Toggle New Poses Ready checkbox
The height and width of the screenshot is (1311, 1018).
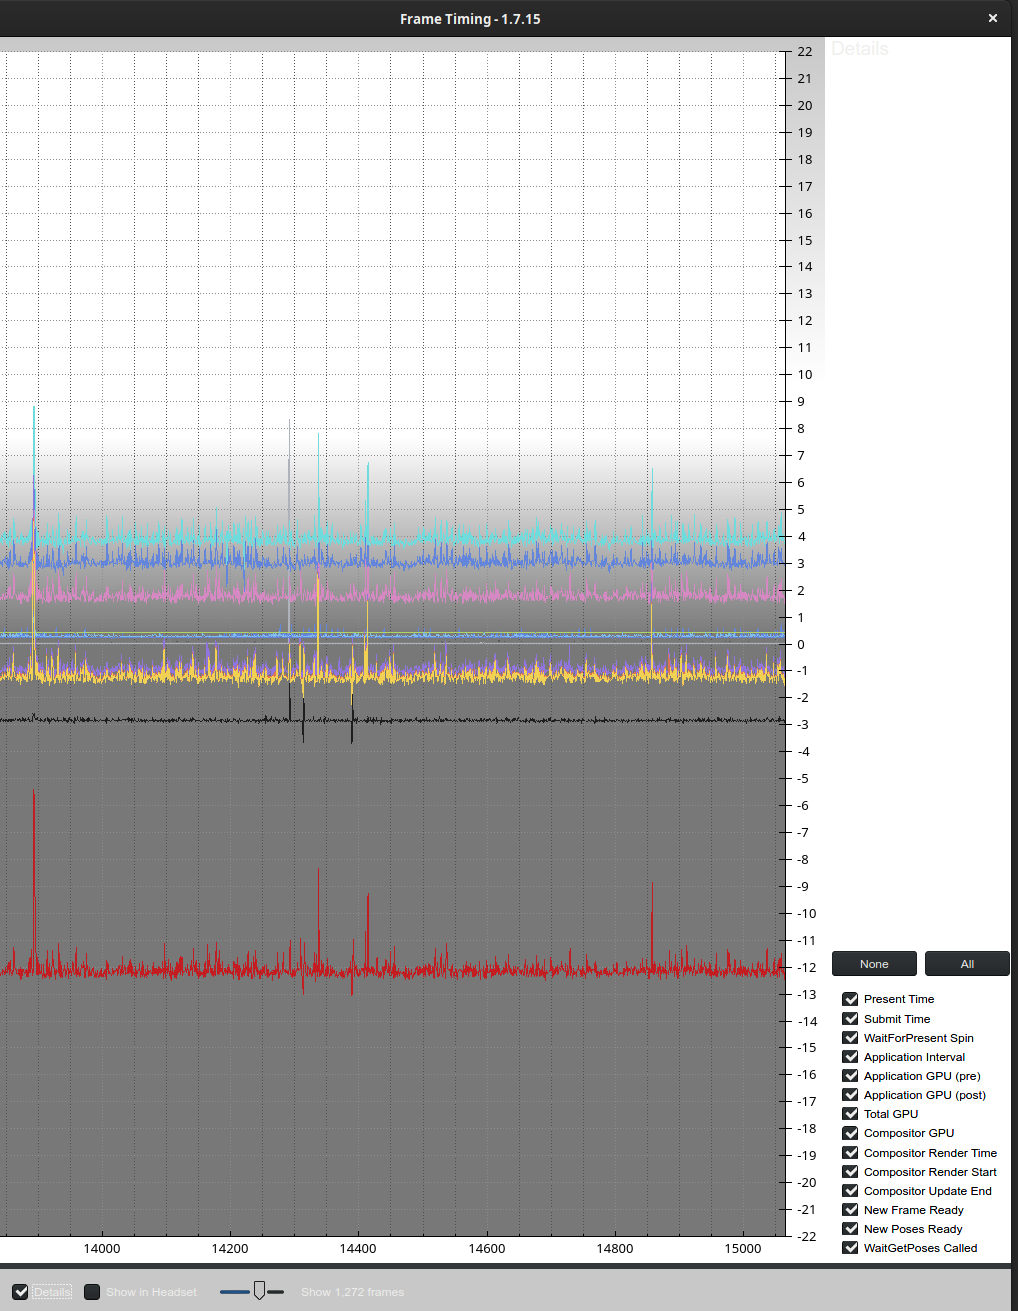850,1228
